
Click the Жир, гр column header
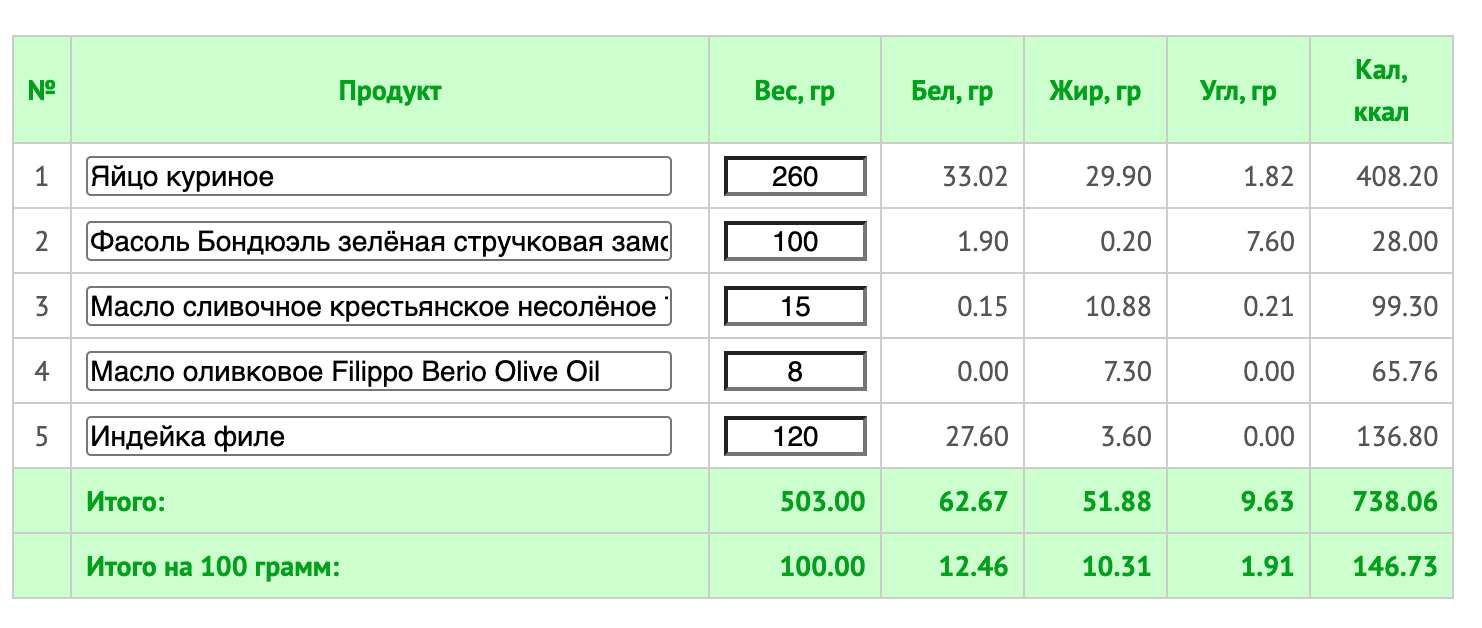(1095, 92)
